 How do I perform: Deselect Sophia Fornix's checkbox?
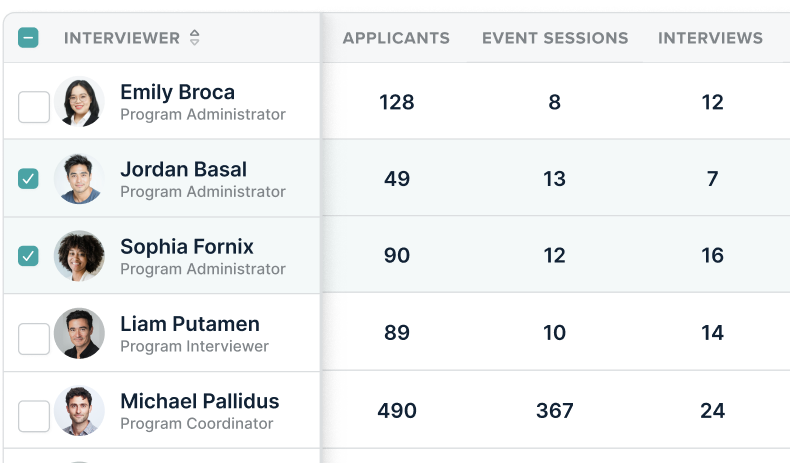(x=29, y=256)
